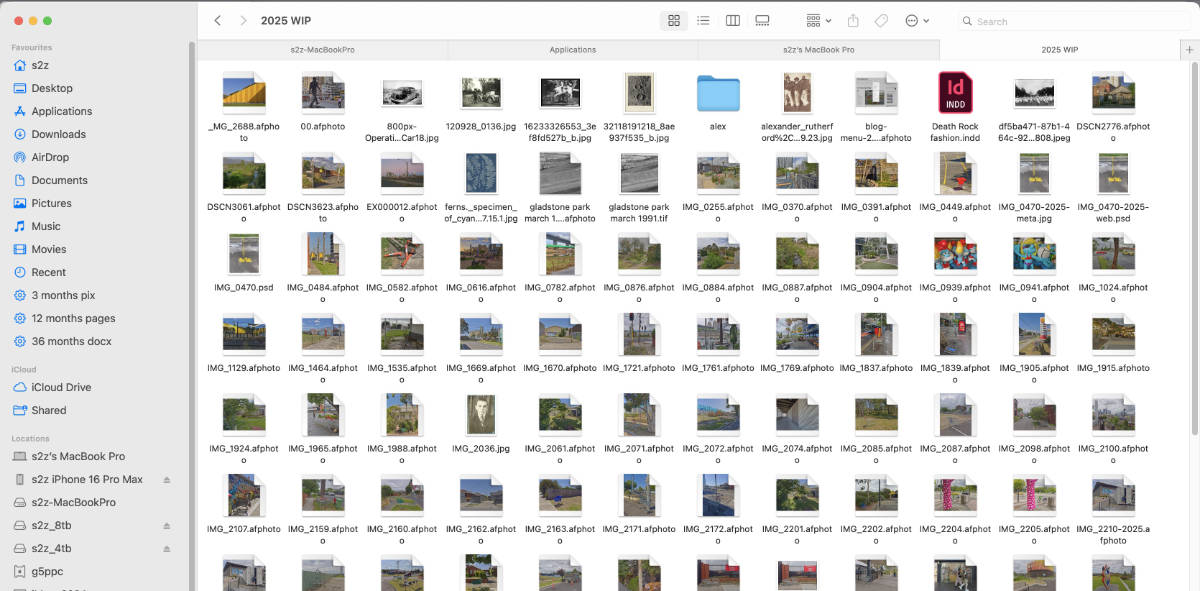Open Applications in the sidebar
The height and width of the screenshot is (591, 1200).
(x=61, y=111)
